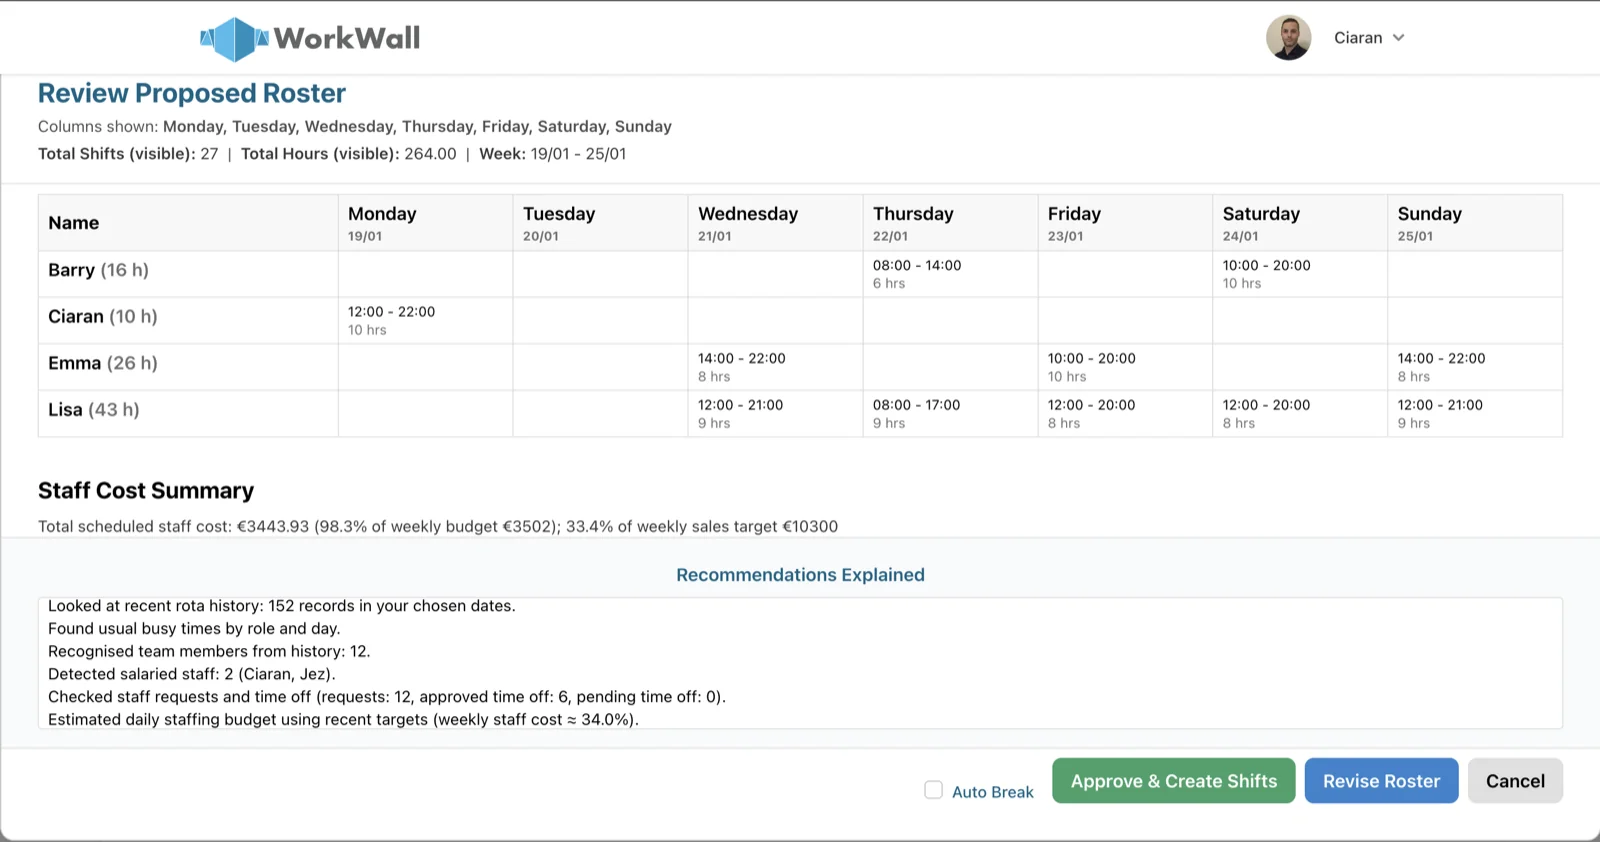Click the Review Proposed Roster heading

click(x=192, y=93)
